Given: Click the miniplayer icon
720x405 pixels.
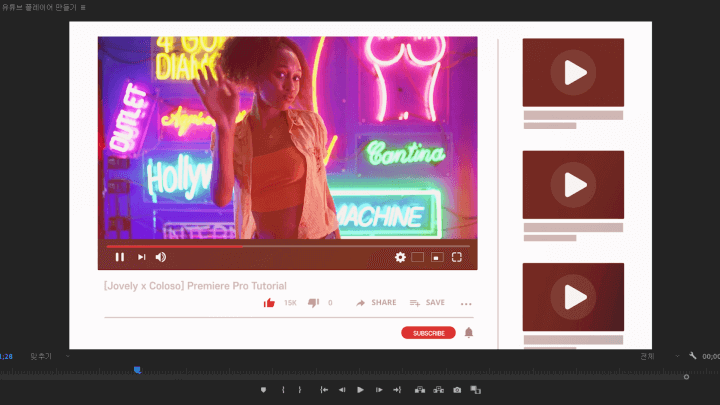Looking at the screenshot, I should pyautogui.click(x=437, y=257).
